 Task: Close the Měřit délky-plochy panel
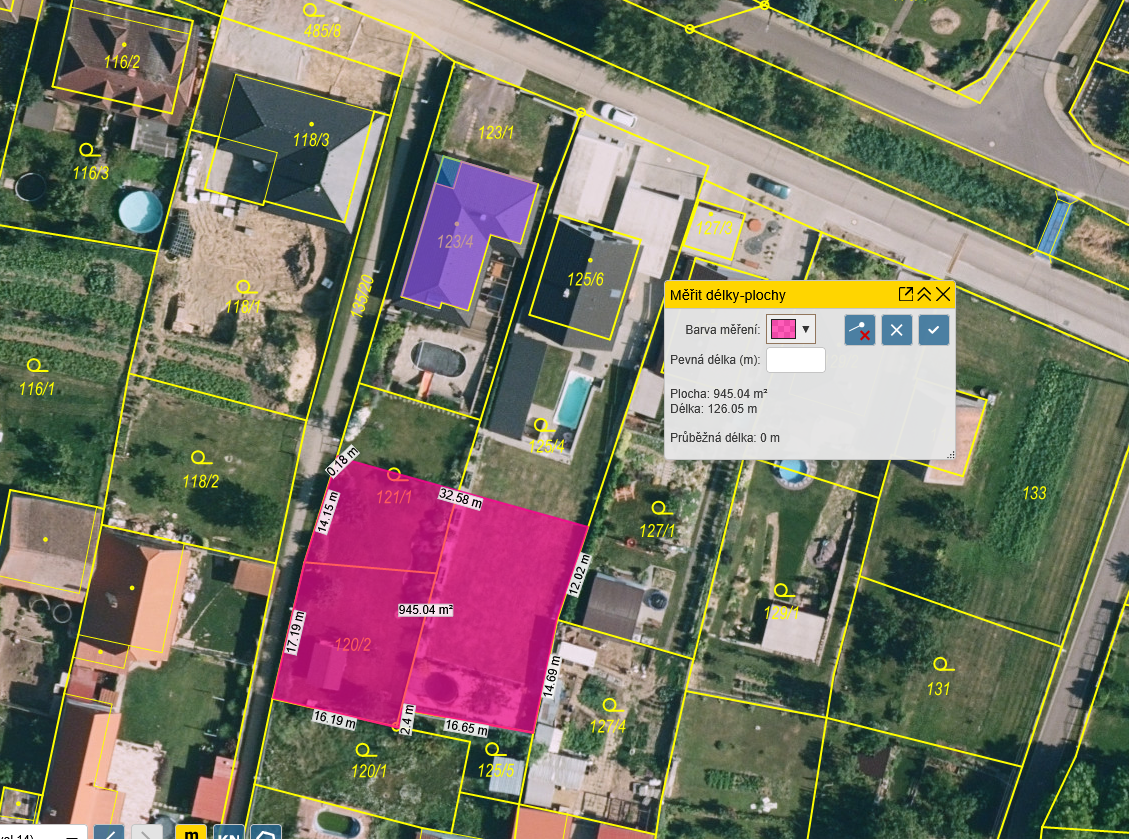943,294
